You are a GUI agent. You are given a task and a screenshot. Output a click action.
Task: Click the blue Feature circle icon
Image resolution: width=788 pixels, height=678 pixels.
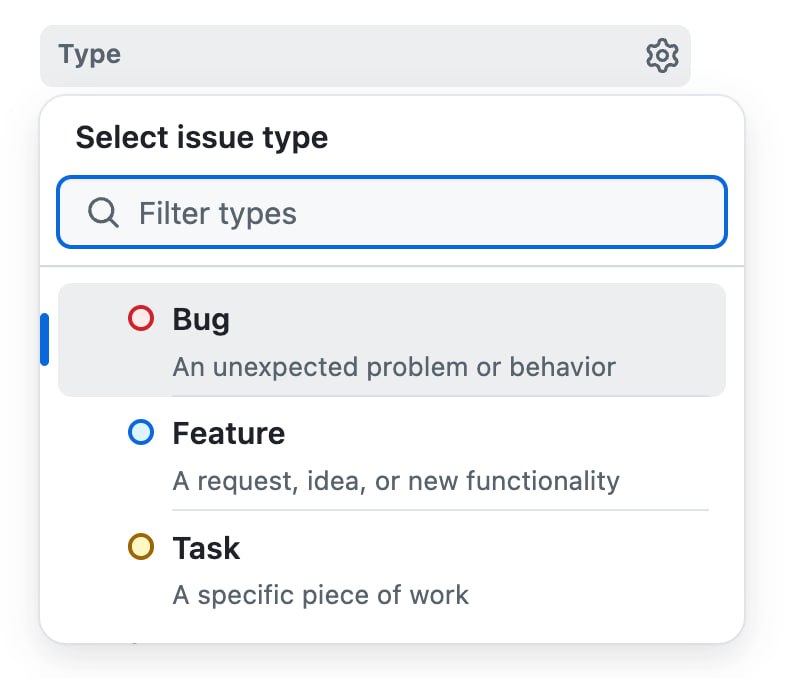point(141,432)
